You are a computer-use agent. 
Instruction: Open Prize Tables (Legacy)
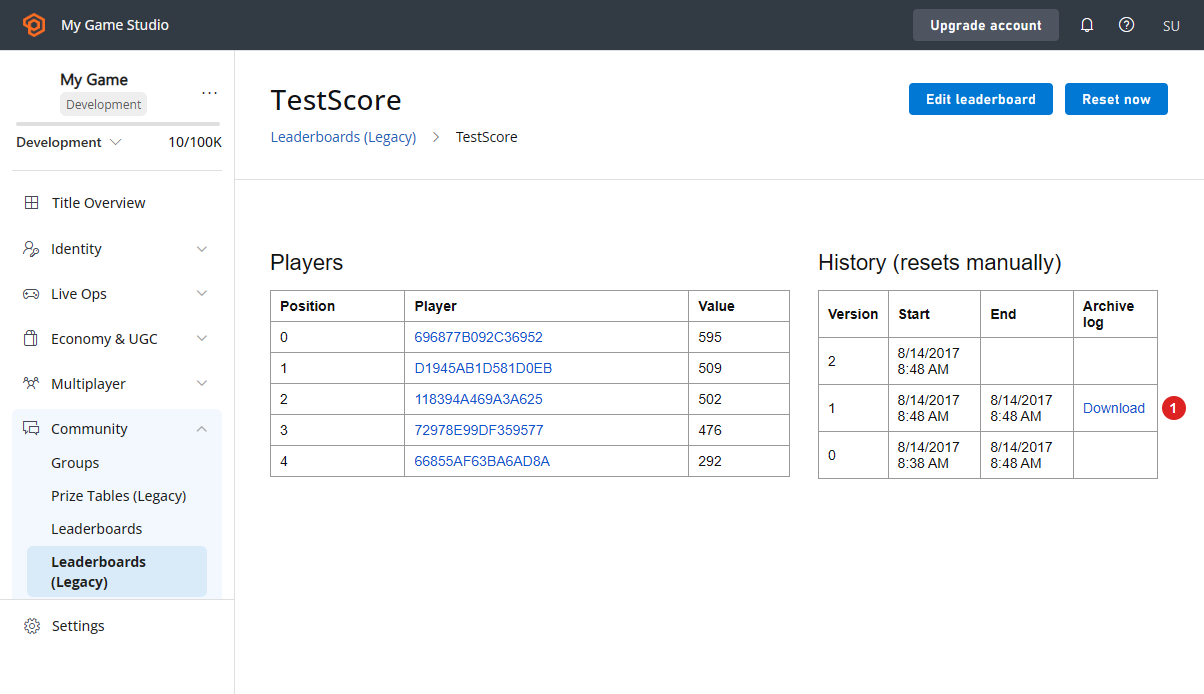click(x=118, y=496)
